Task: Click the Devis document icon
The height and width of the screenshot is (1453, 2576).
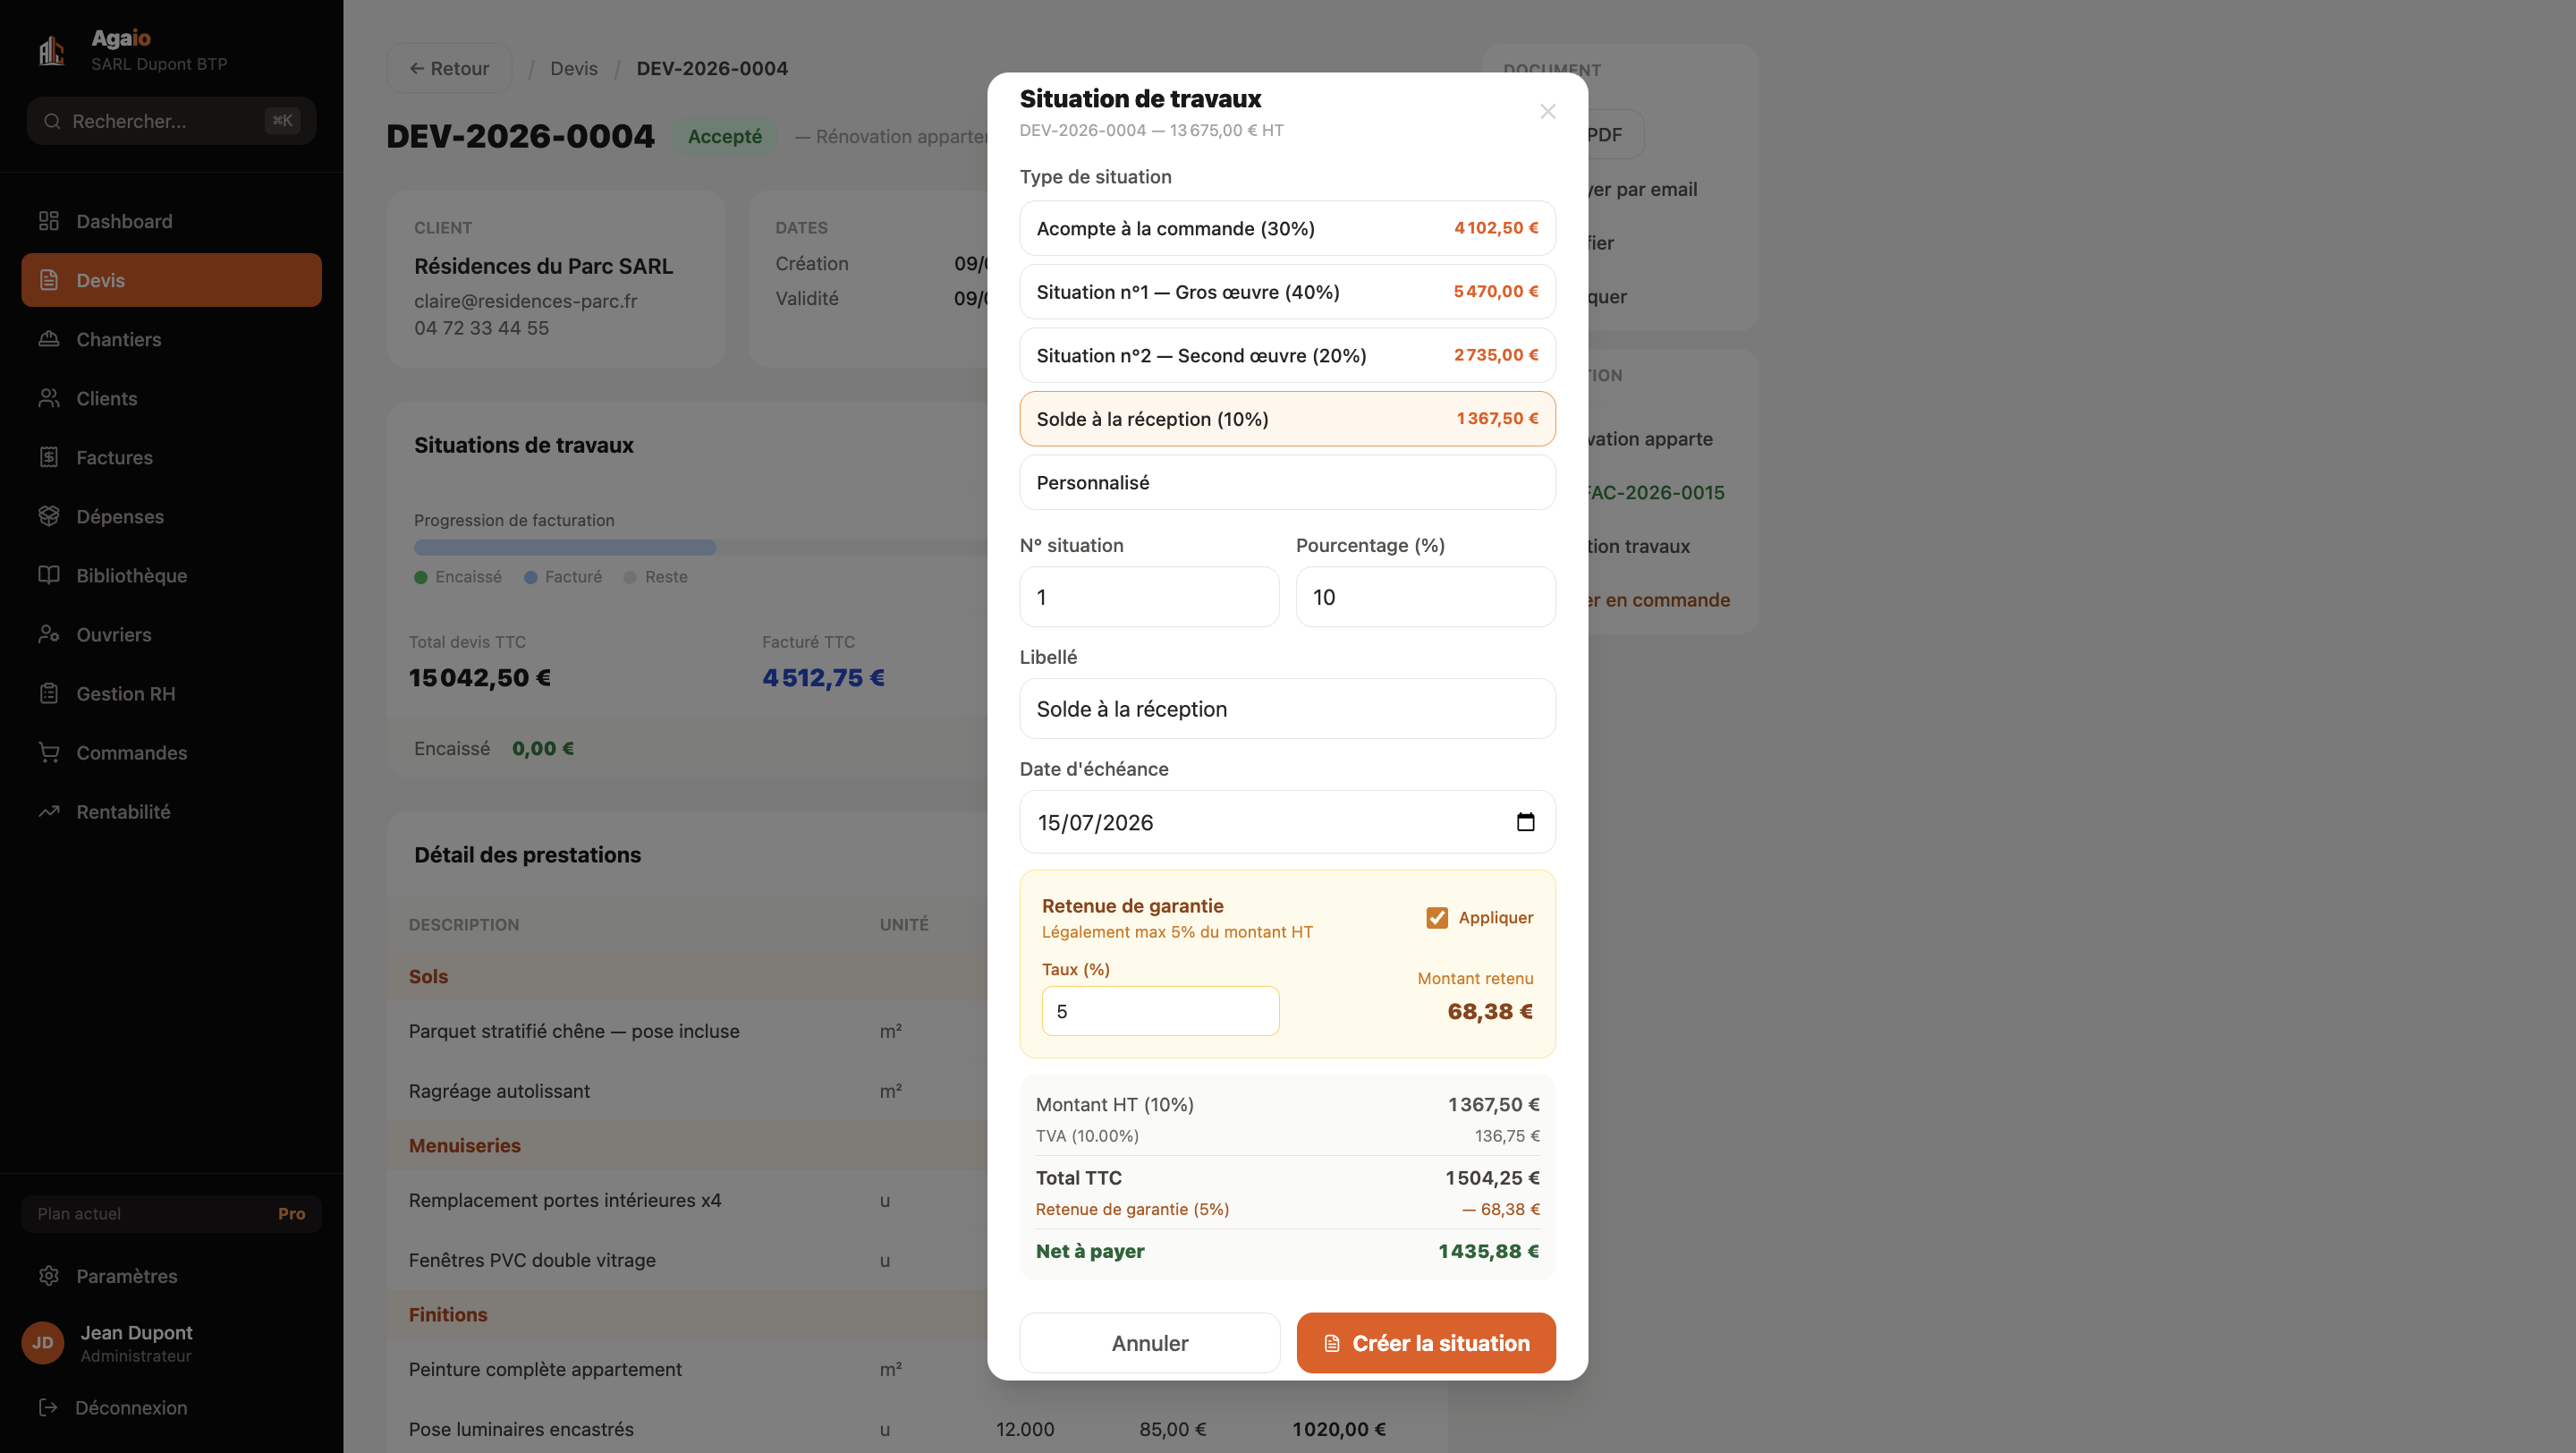Action: [49, 280]
